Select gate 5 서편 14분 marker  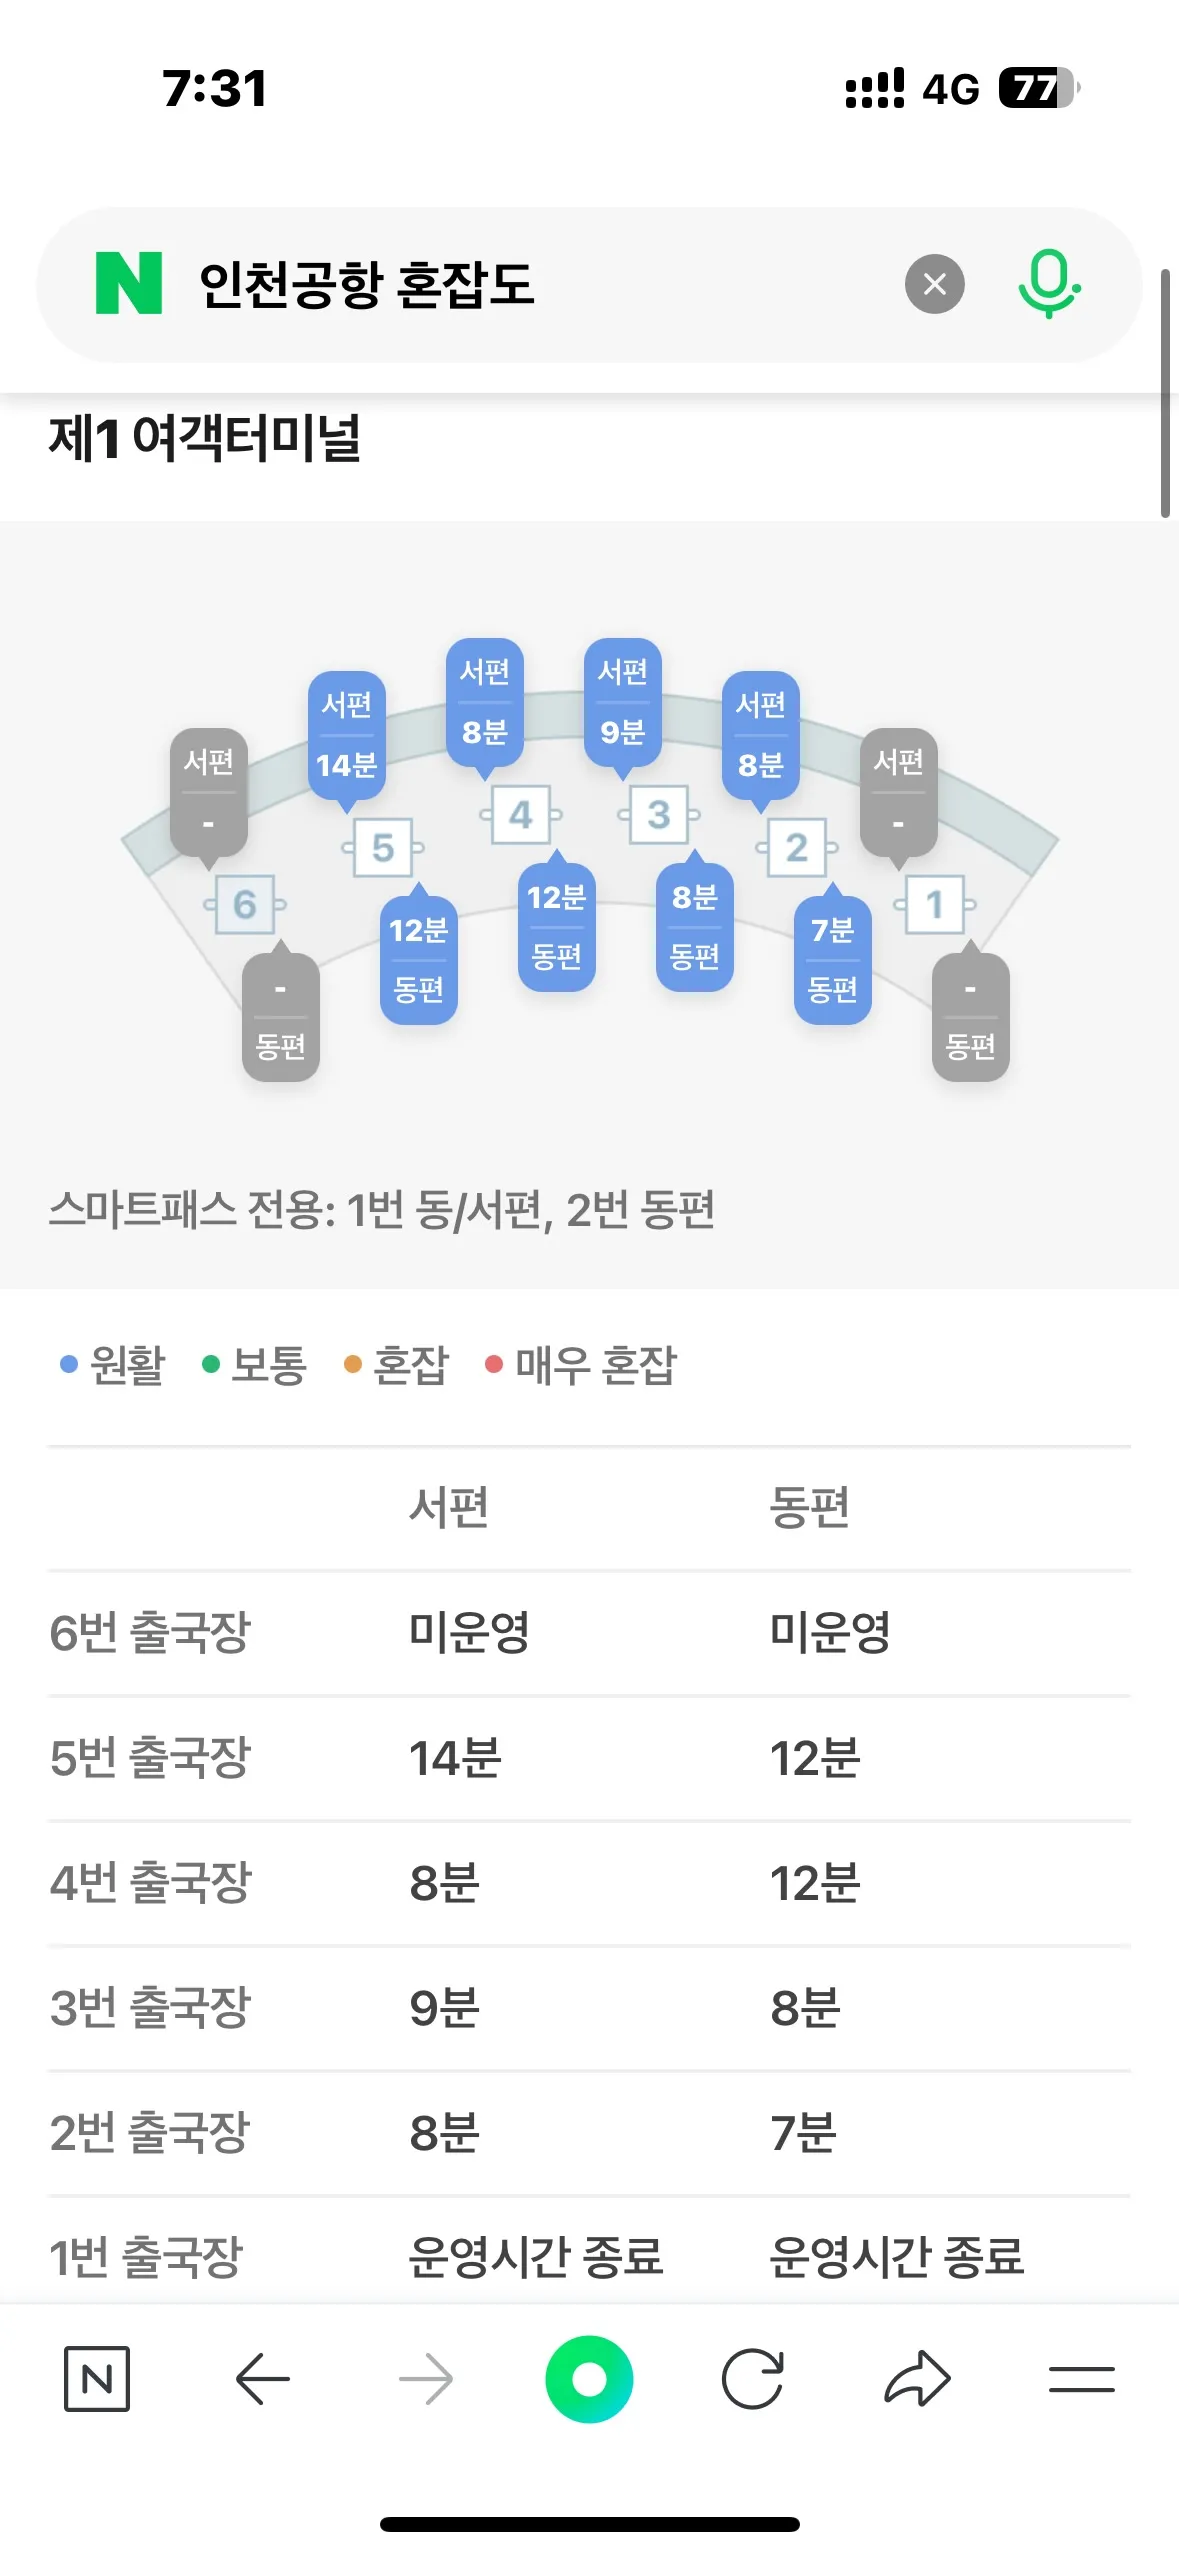[346, 735]
